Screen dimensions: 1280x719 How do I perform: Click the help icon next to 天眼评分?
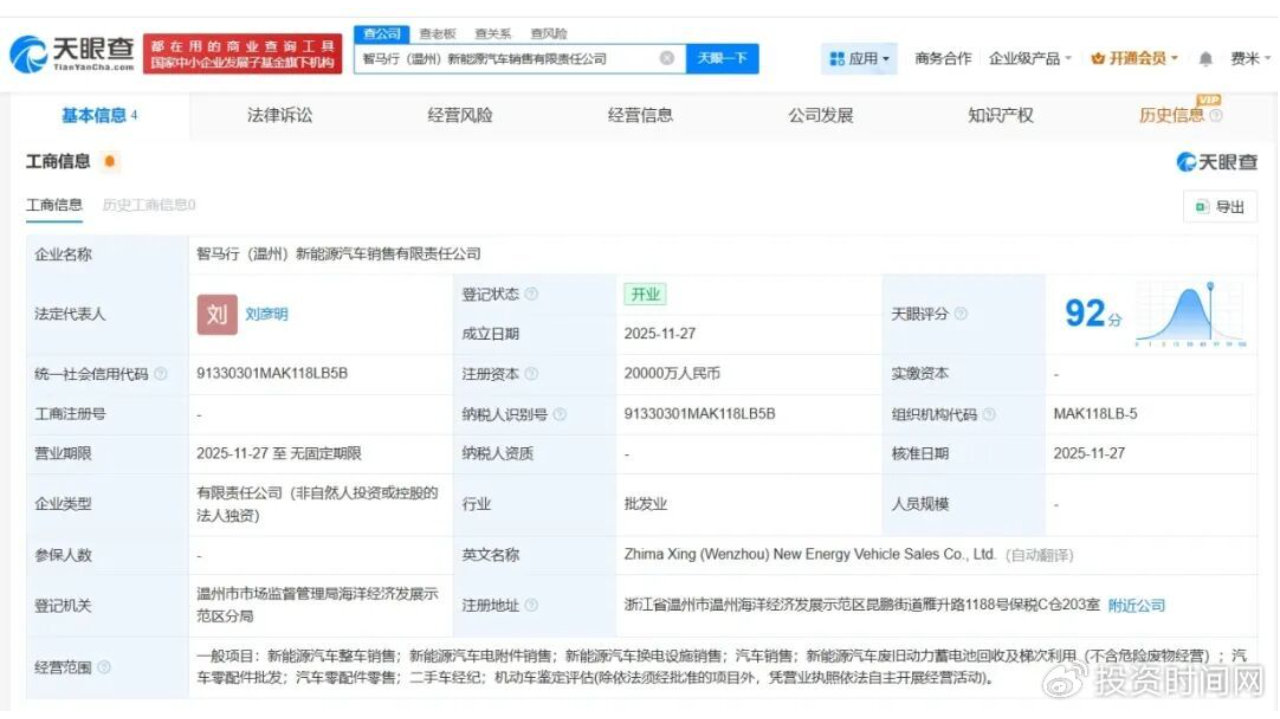(x=961, y=314)
